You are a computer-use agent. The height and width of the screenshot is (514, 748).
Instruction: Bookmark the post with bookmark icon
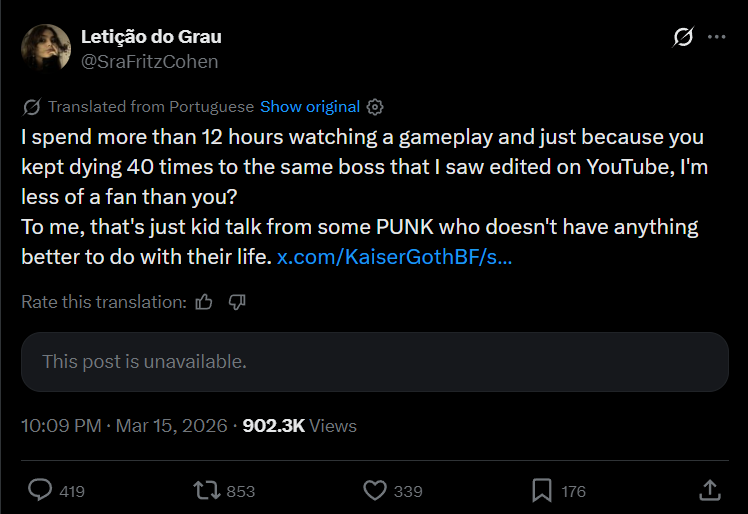point(542,491)
